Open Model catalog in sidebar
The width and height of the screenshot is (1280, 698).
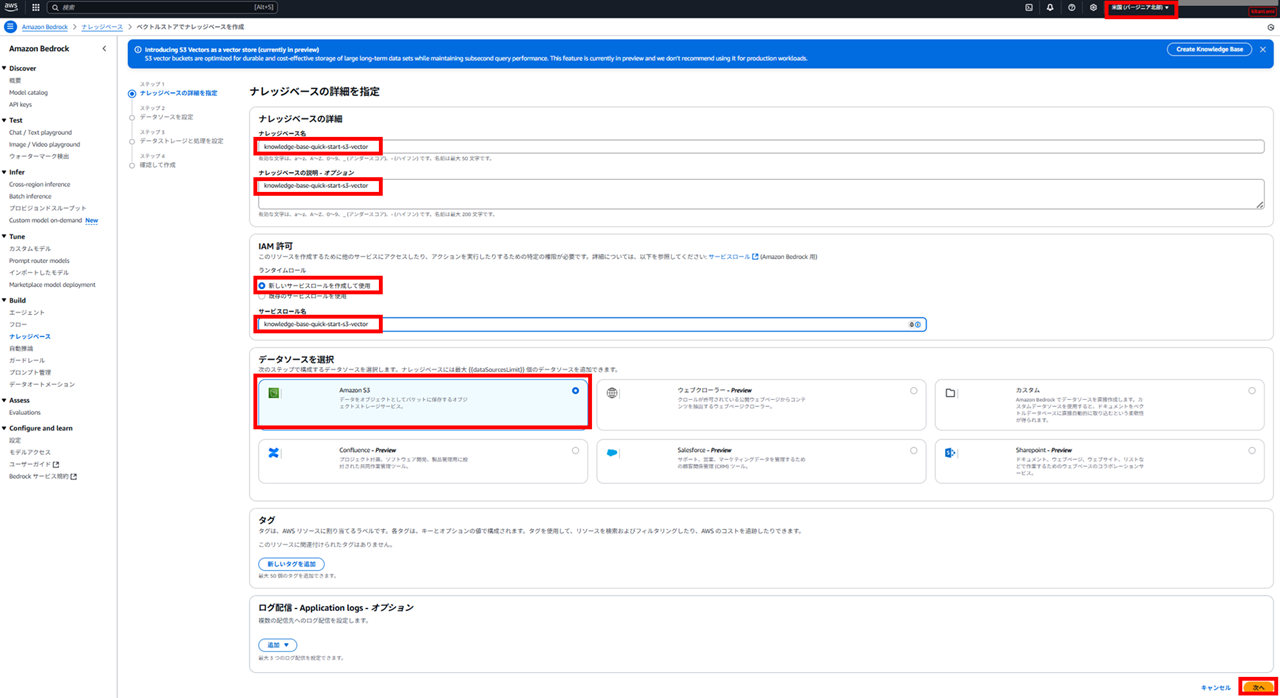pos(28,92)
